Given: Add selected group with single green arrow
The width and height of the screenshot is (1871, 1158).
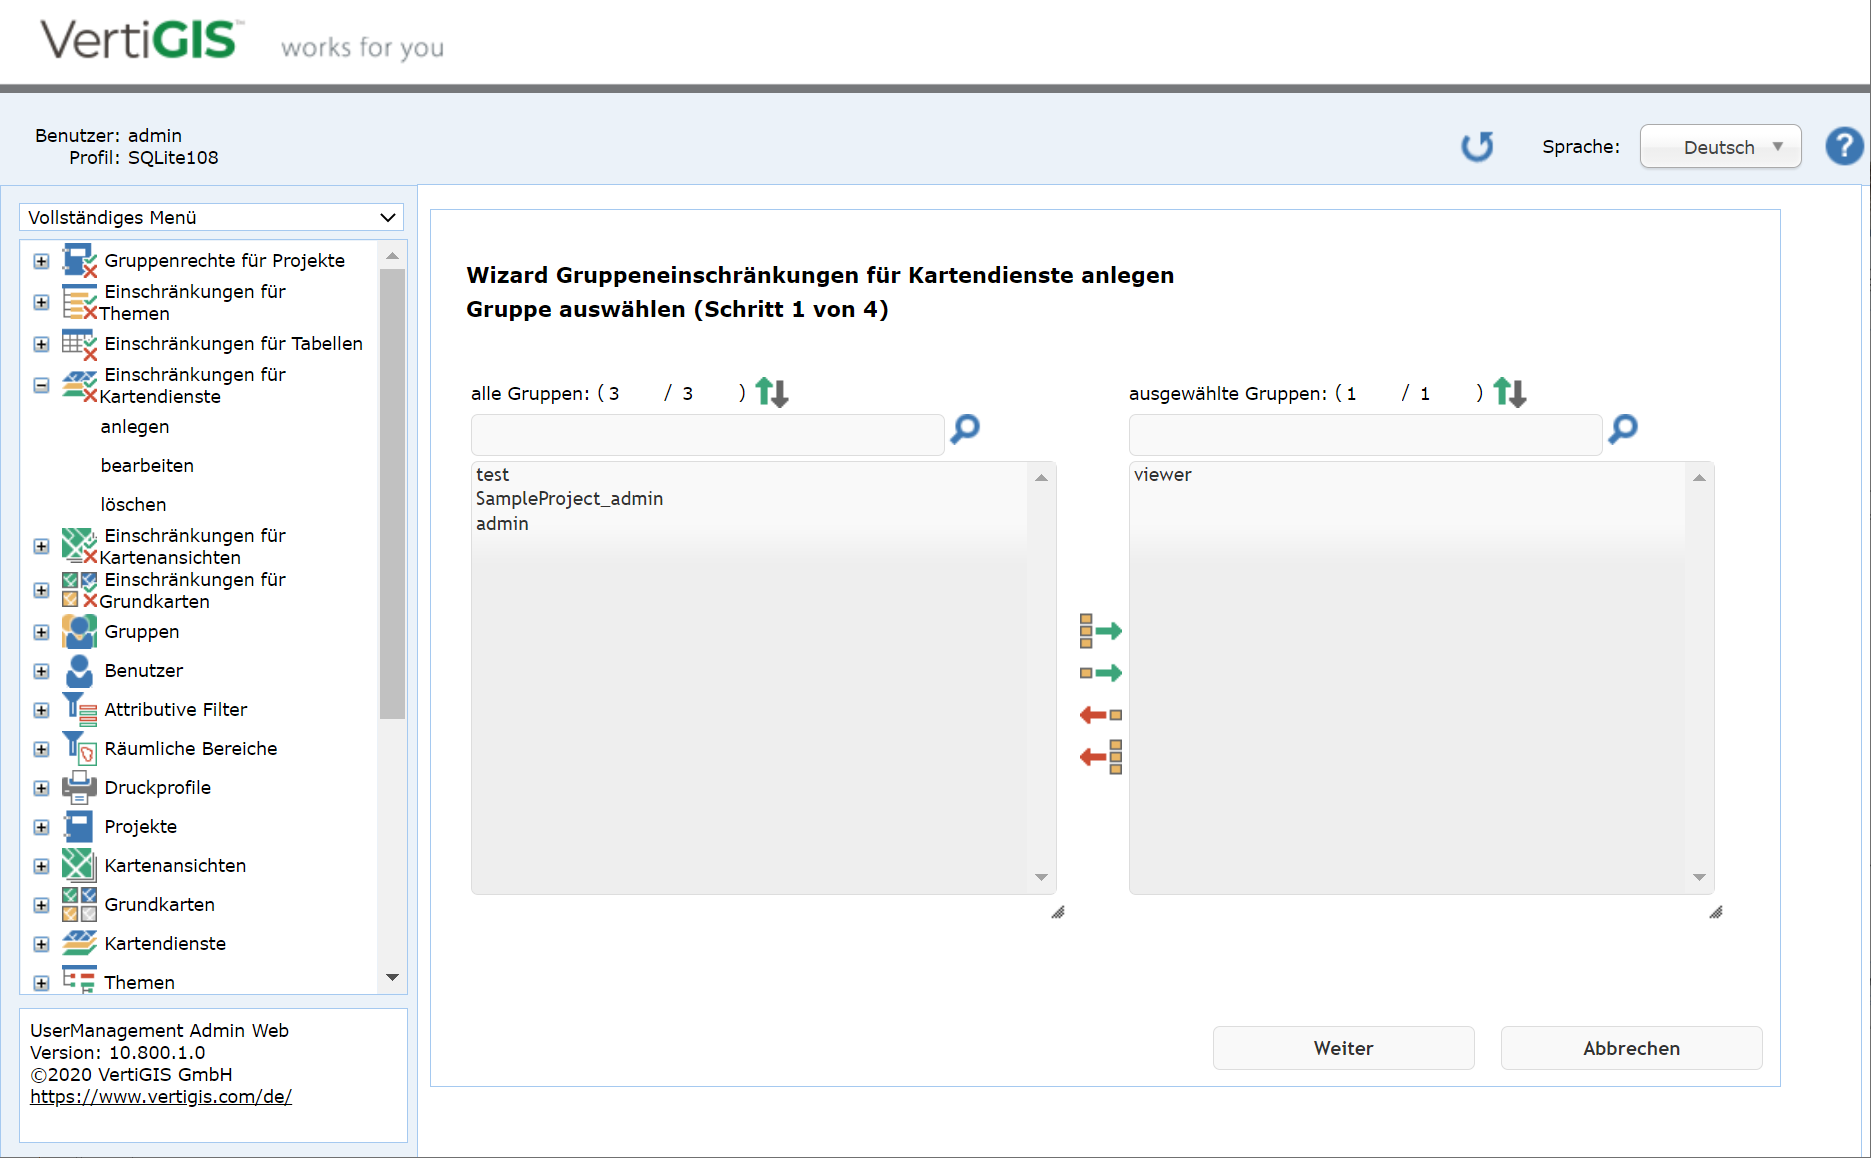Looking at the screenshot, I should point(1100,673).
